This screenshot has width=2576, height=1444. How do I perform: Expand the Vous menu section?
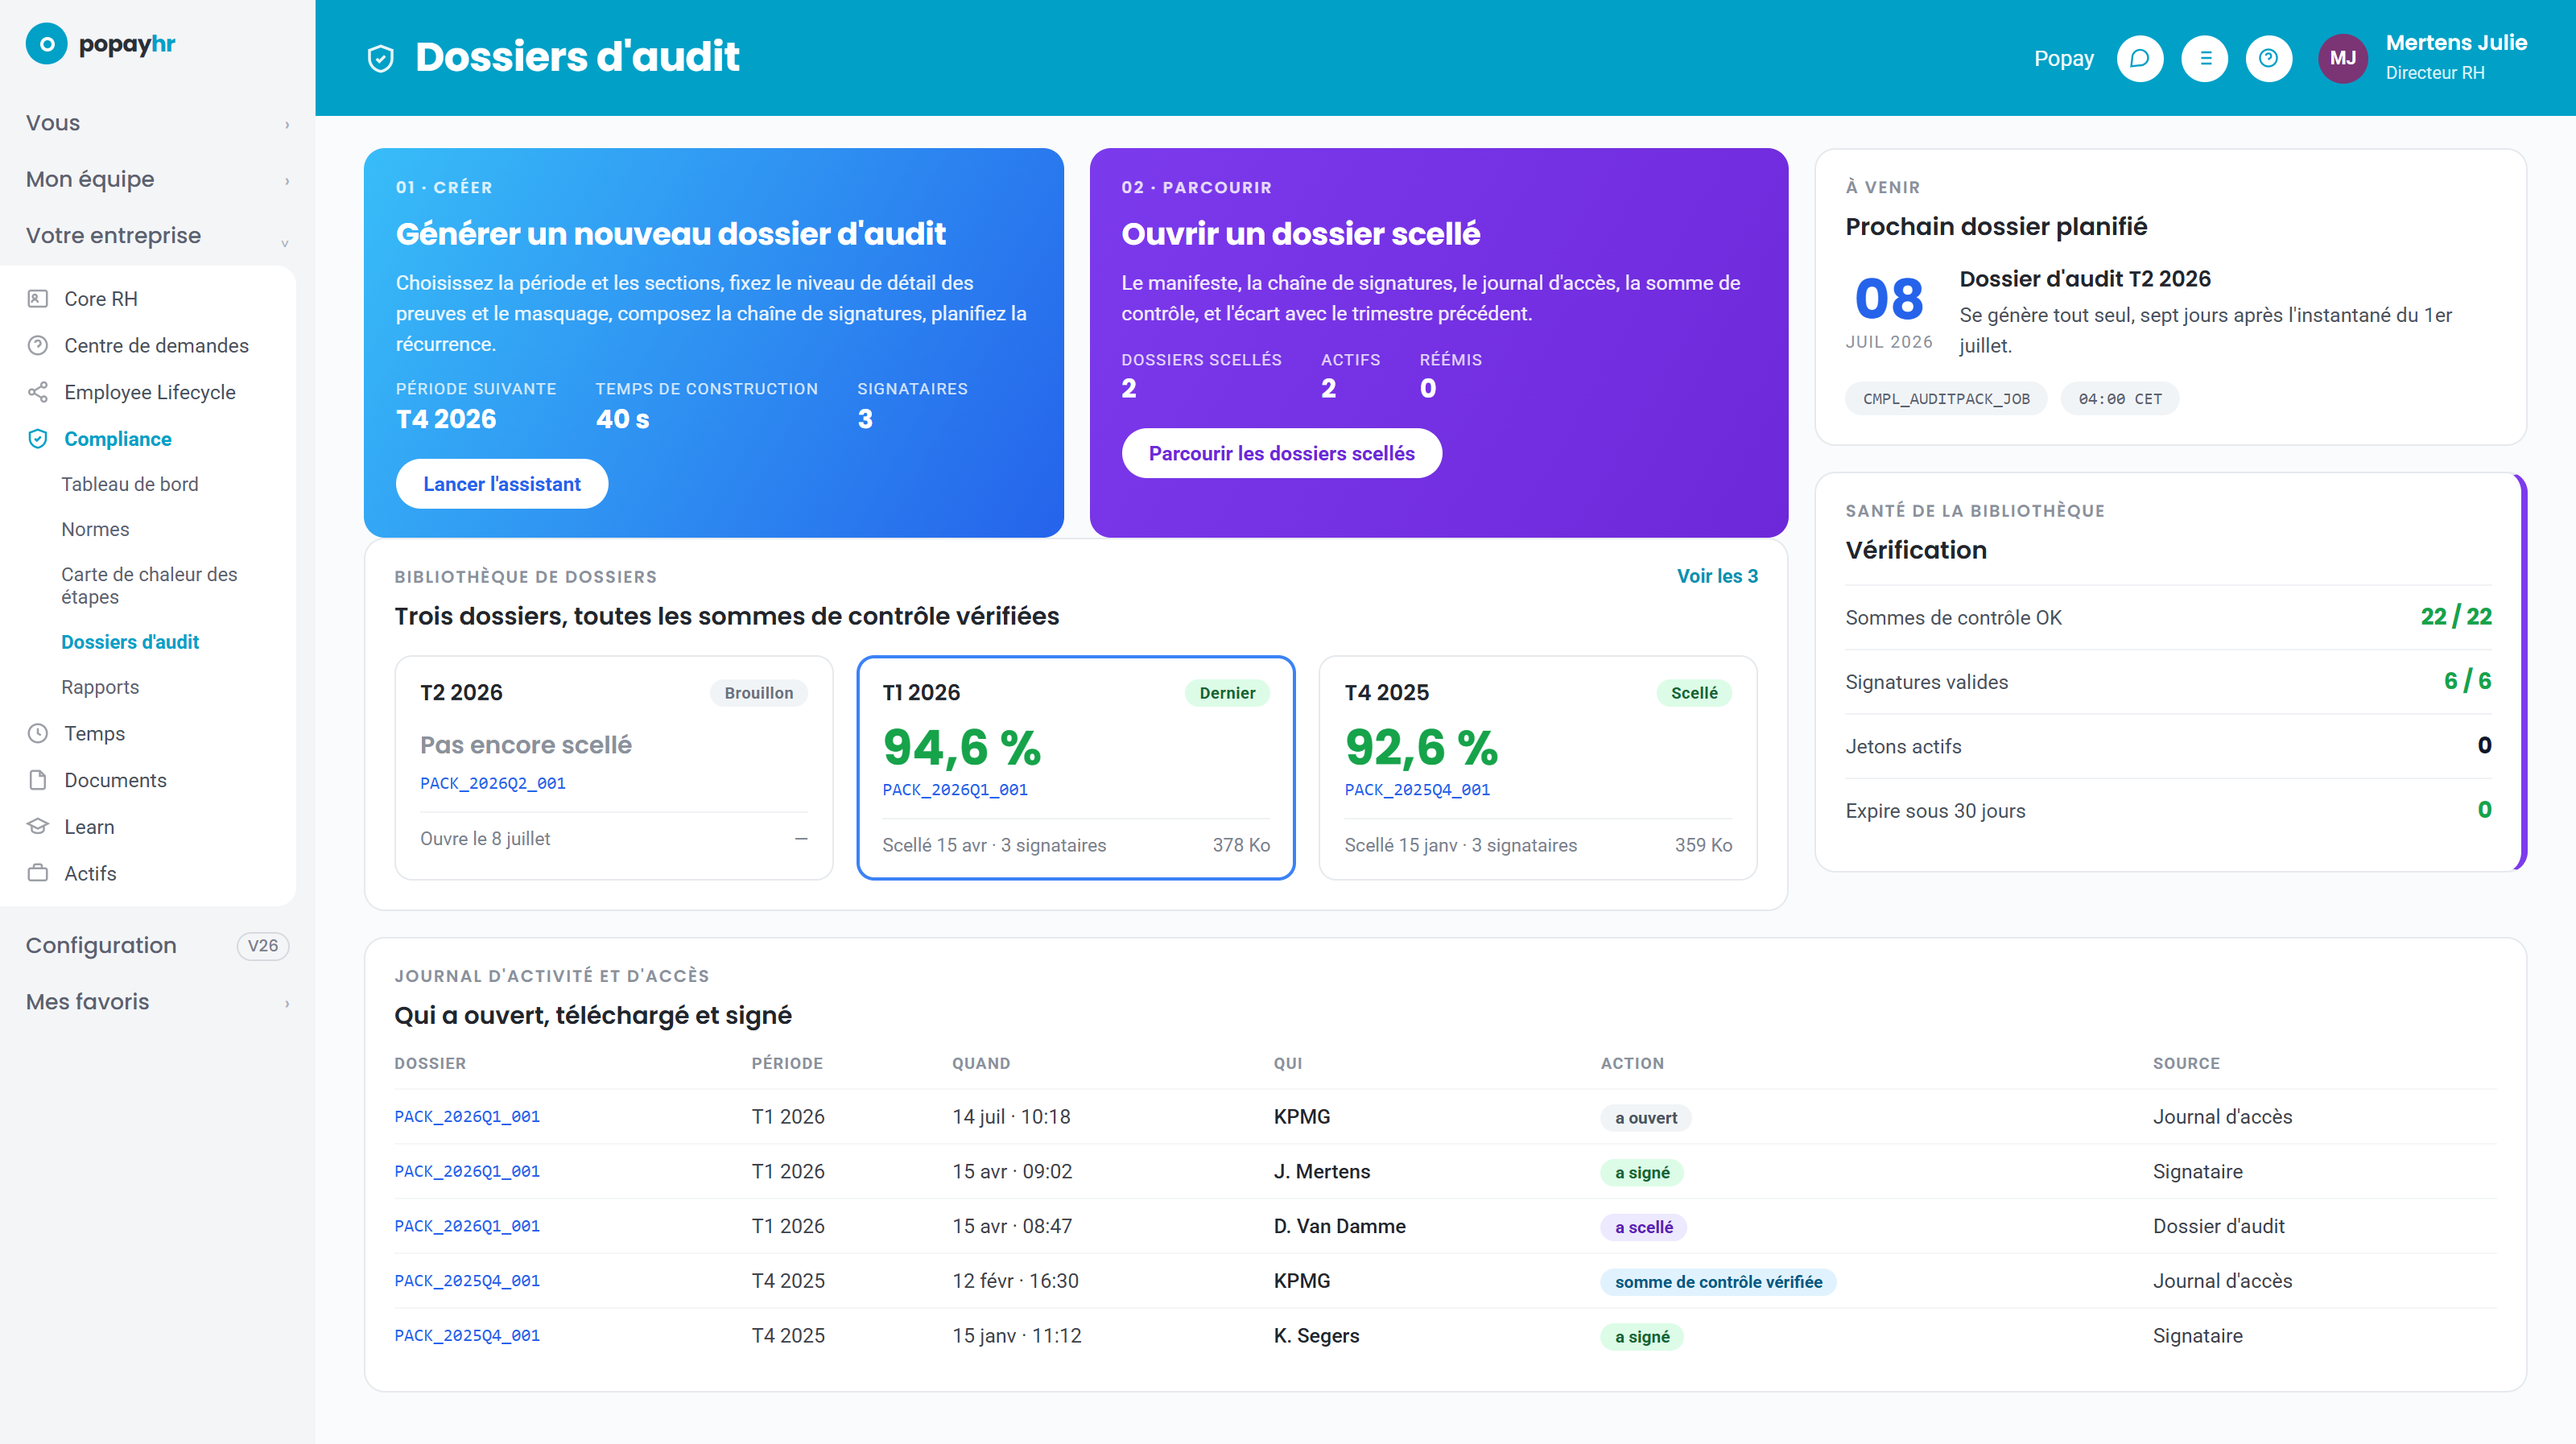coord(157,123)
